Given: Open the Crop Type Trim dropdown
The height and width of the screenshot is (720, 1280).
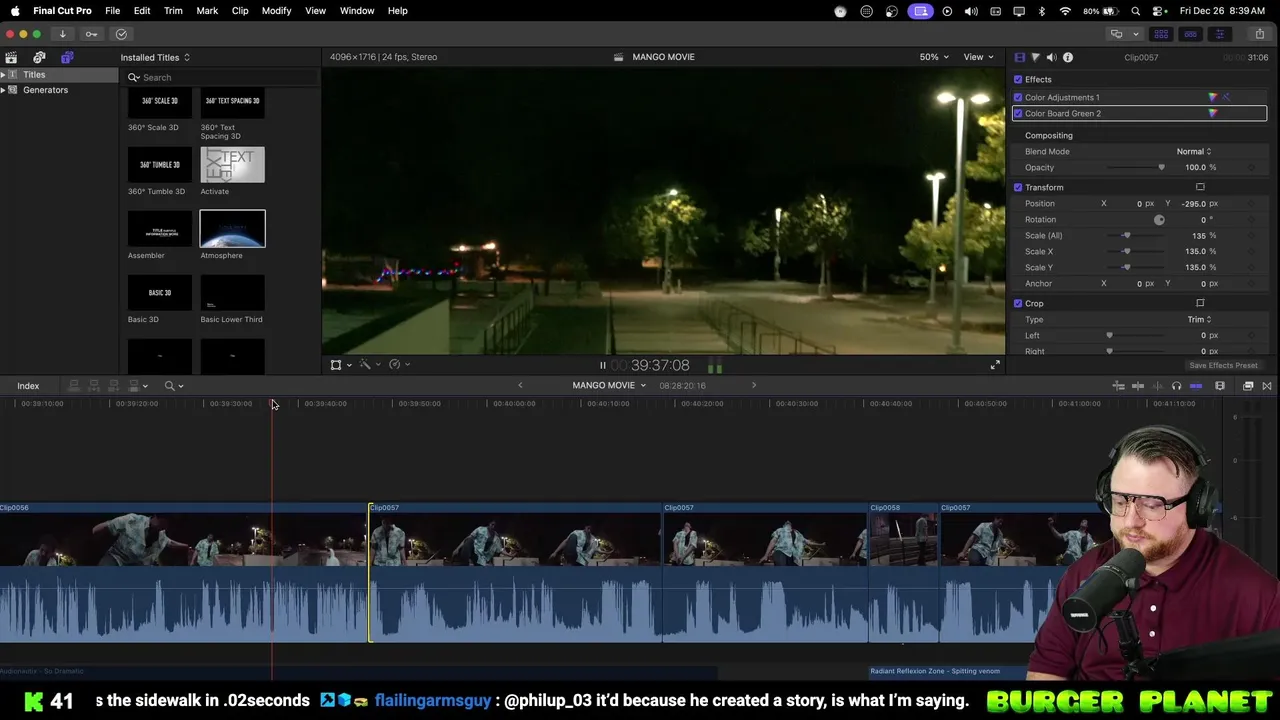Looking at the screenshot, I should 1199,319.
